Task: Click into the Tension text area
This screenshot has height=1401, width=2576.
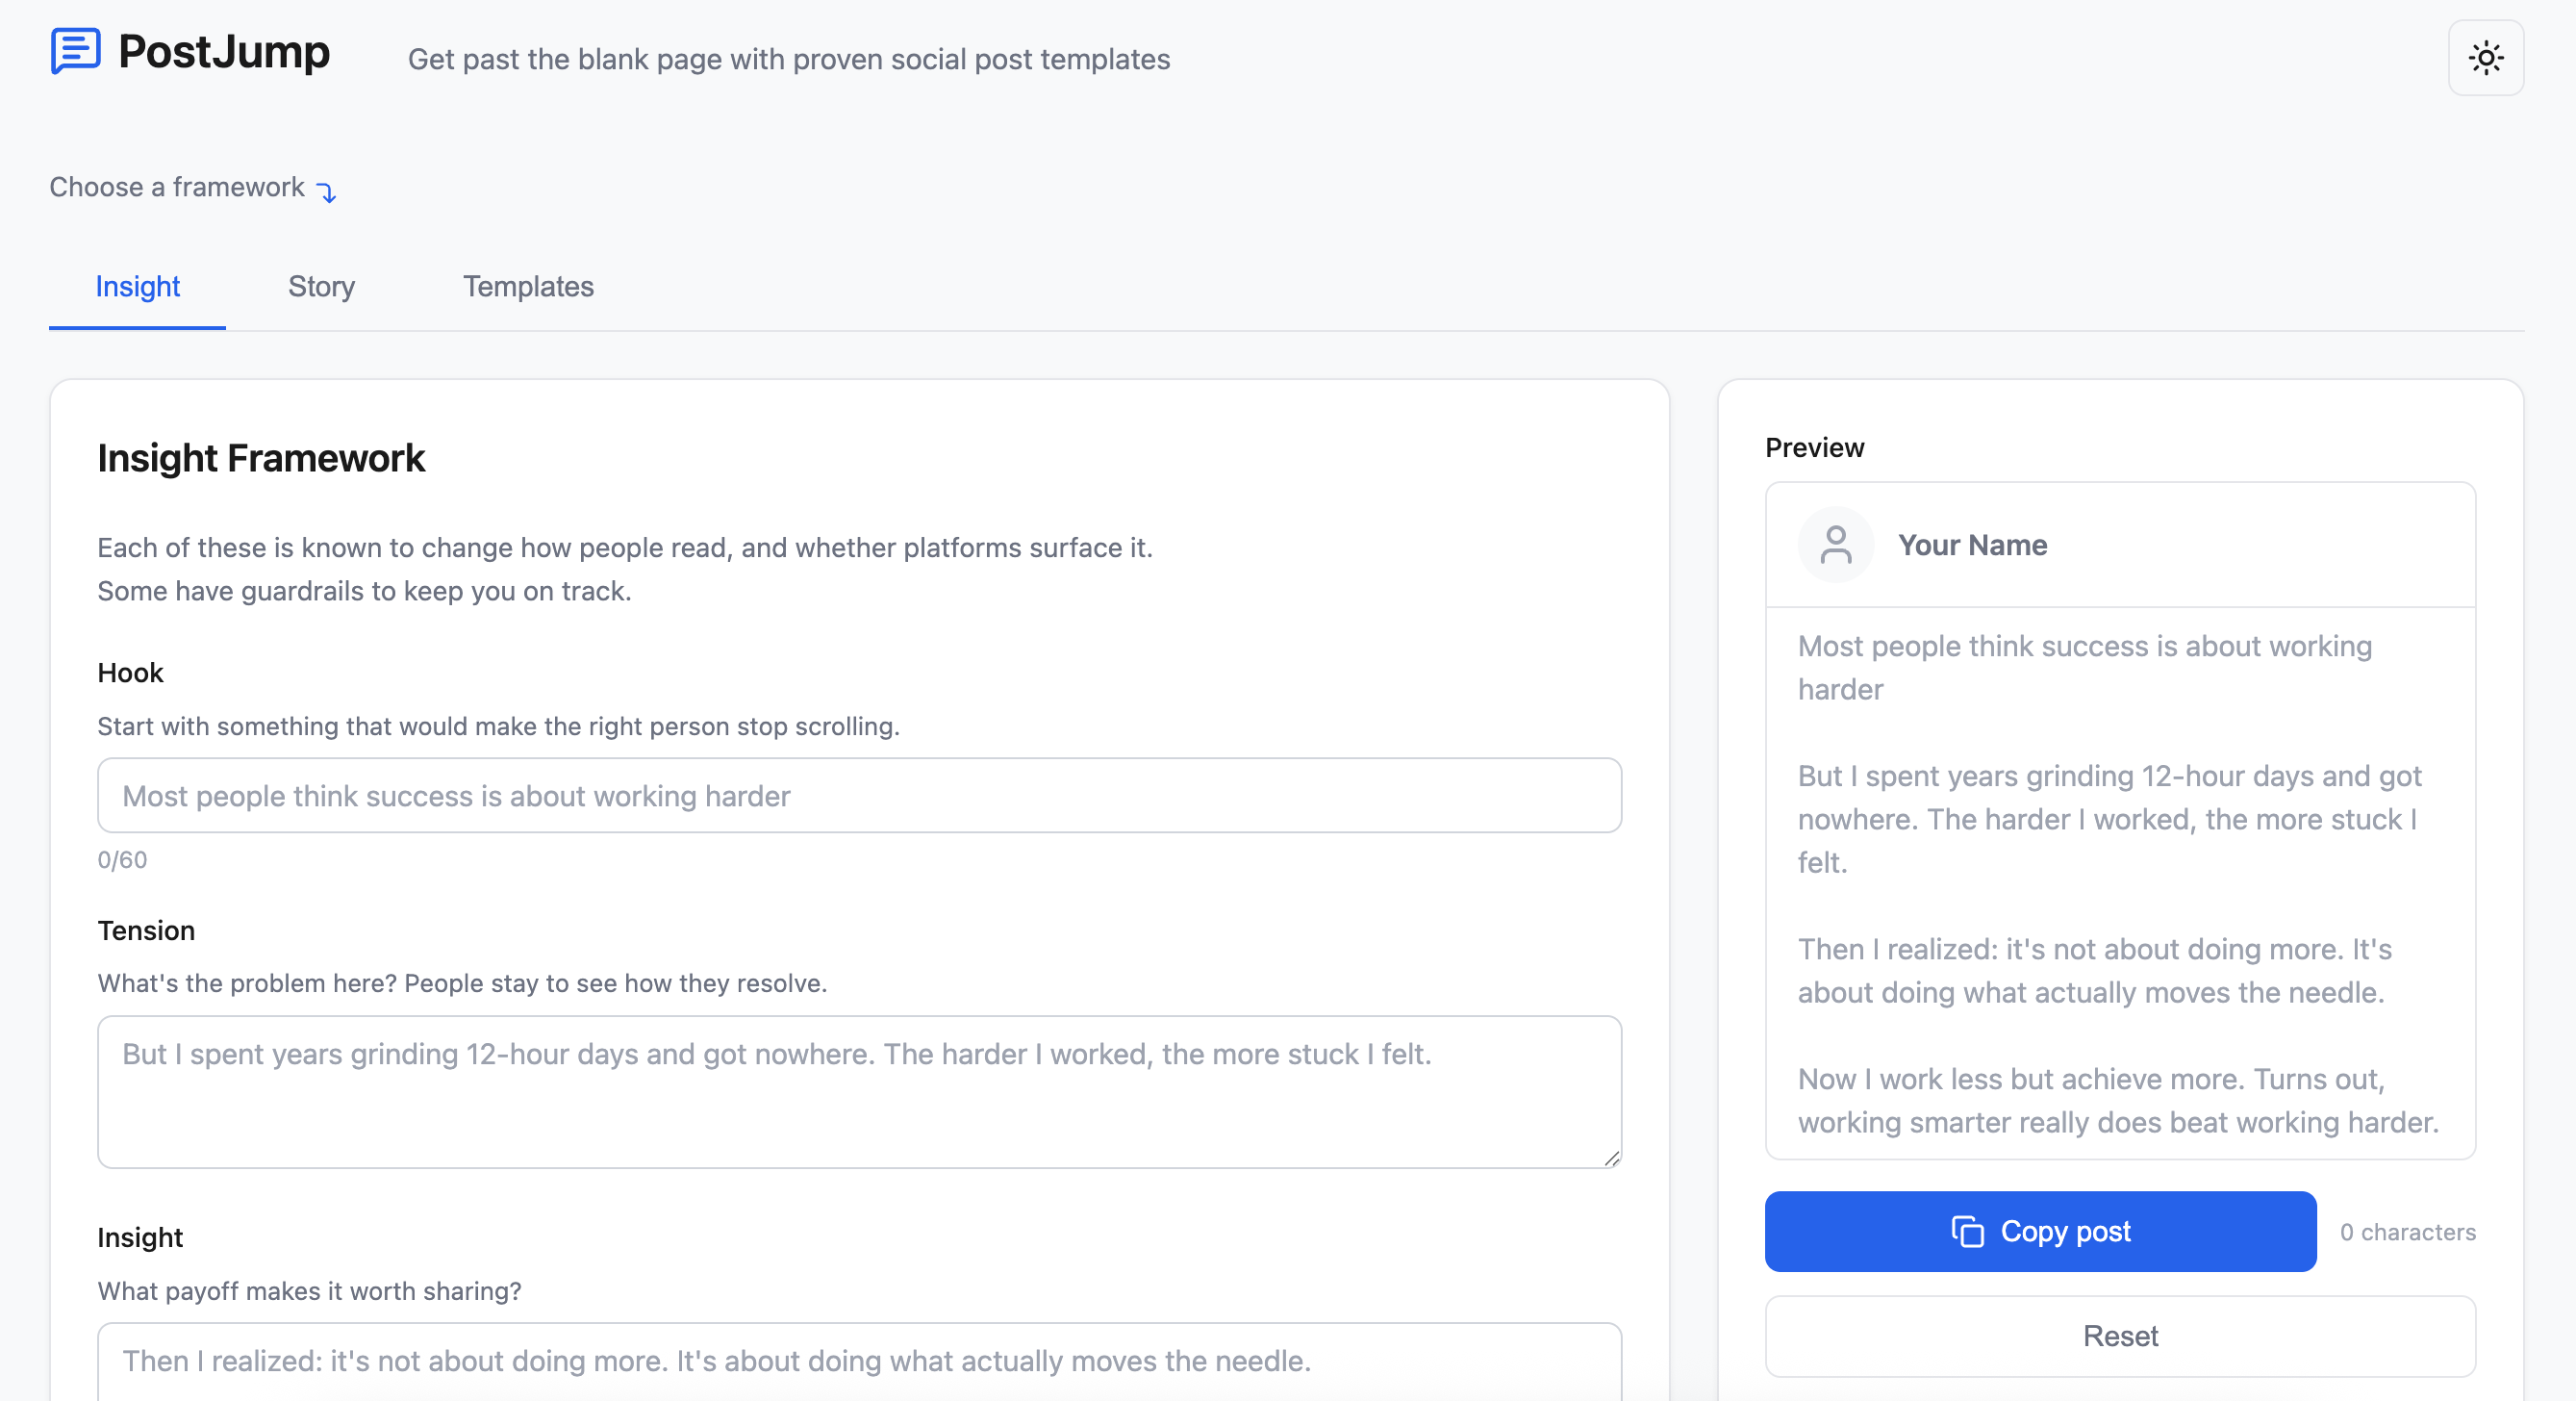Action: [x=859, y=1091]
